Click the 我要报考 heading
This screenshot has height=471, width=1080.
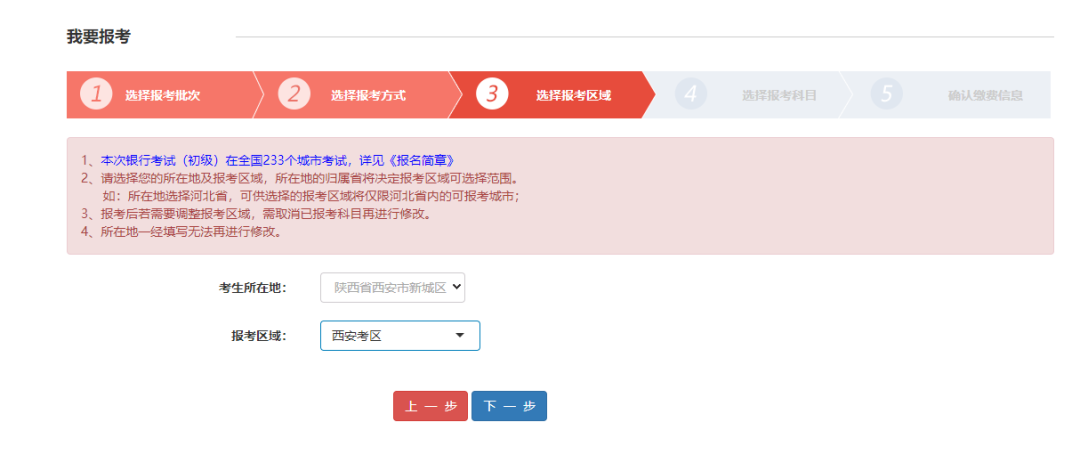pos(98,37)
